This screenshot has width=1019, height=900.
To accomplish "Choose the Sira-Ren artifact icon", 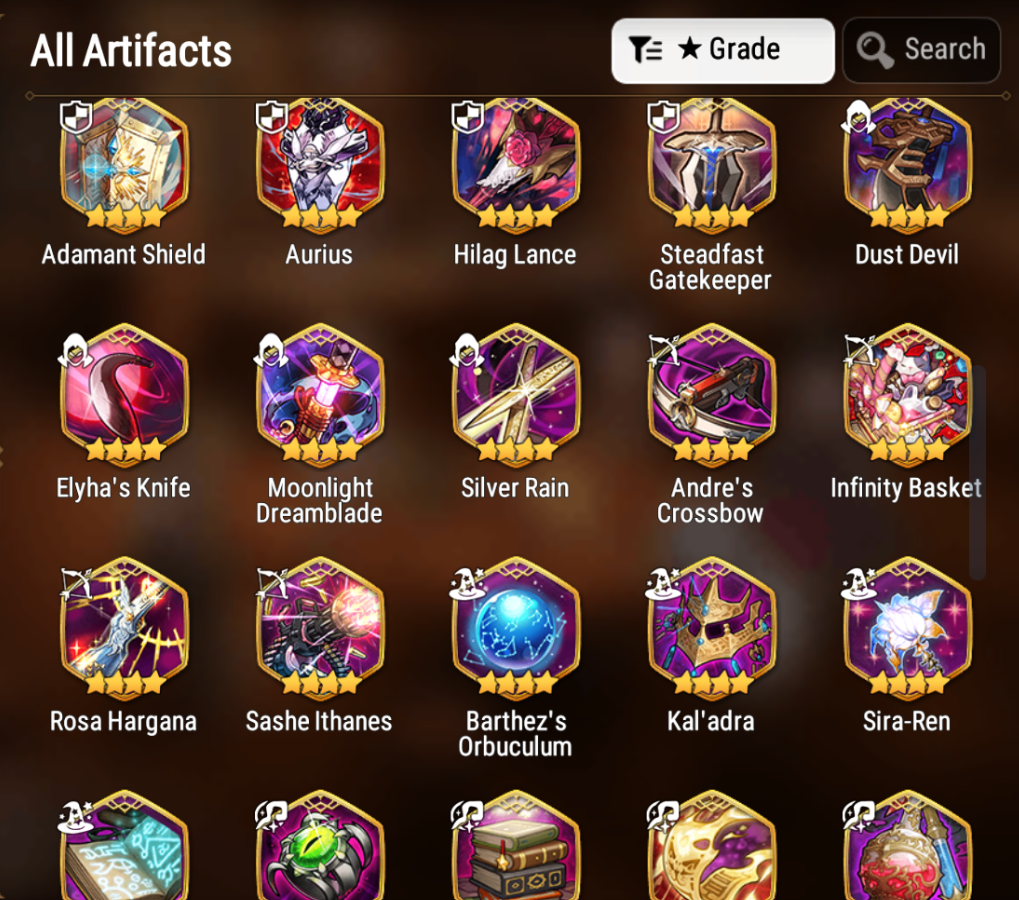I will point(908,628).
